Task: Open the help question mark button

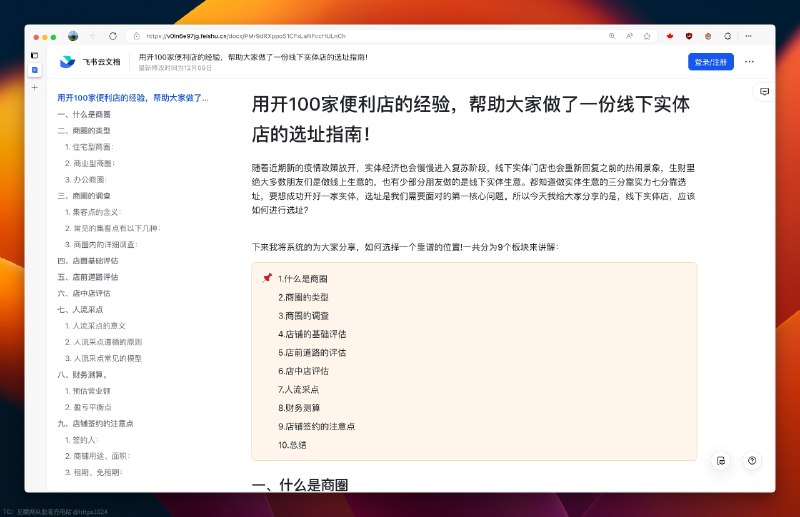Action: tap(752, 460)
